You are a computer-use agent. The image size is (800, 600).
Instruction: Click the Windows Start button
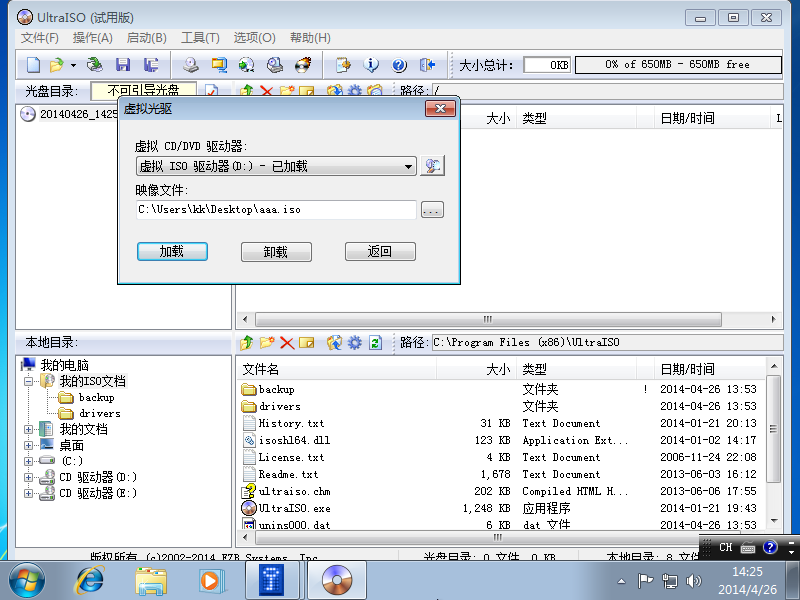[x=27, y=581]
